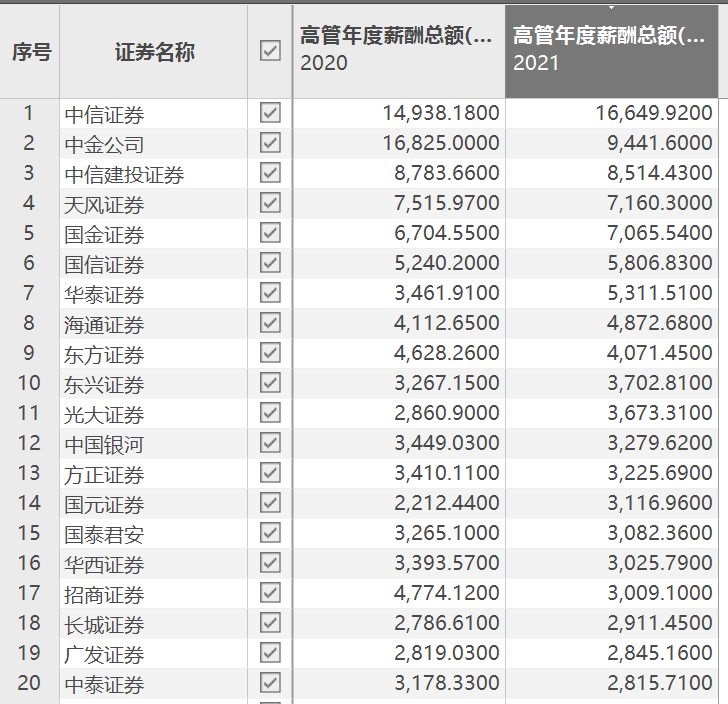
Task: Toggle checkbox for 东兴证券
Action: pyautogui.click(x=270, y=383)
